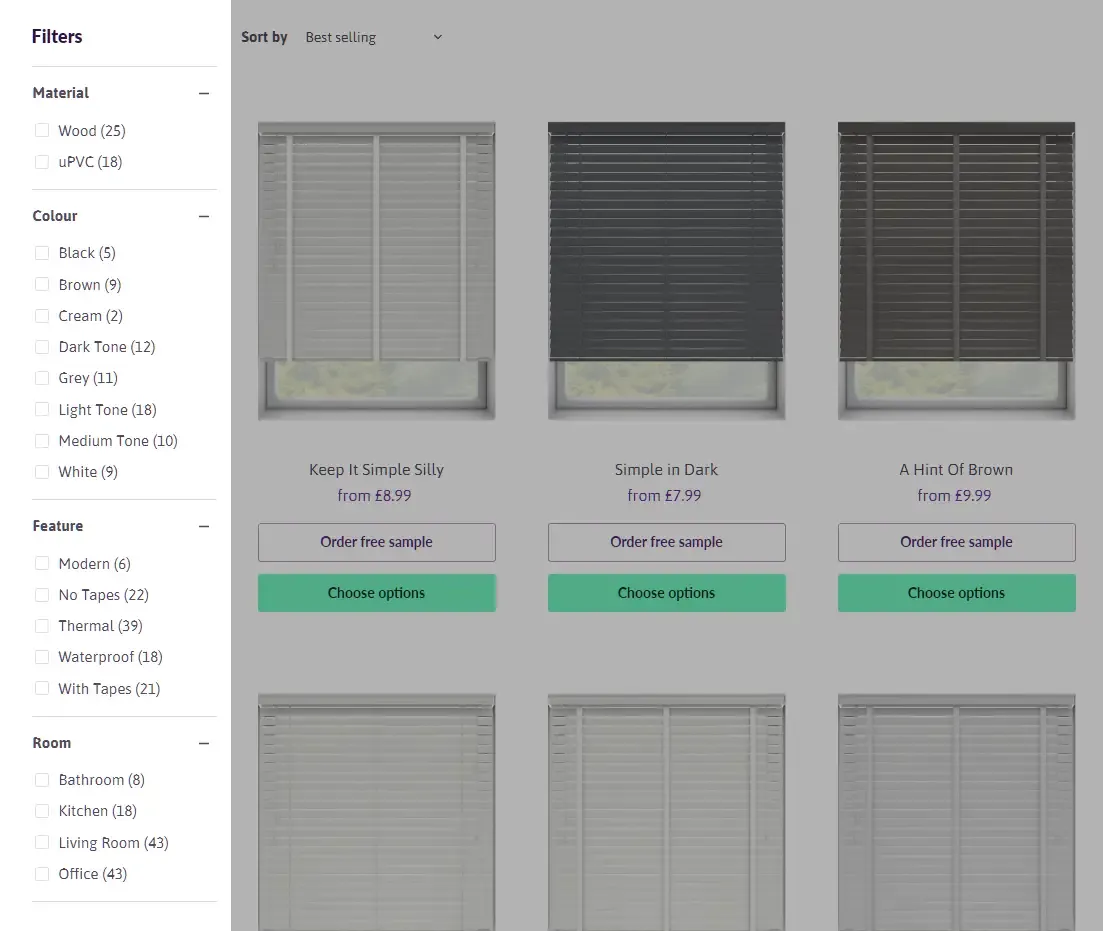
Task: Enable the Light Tone filter checkbox
Action: click(x=42, y=410)
